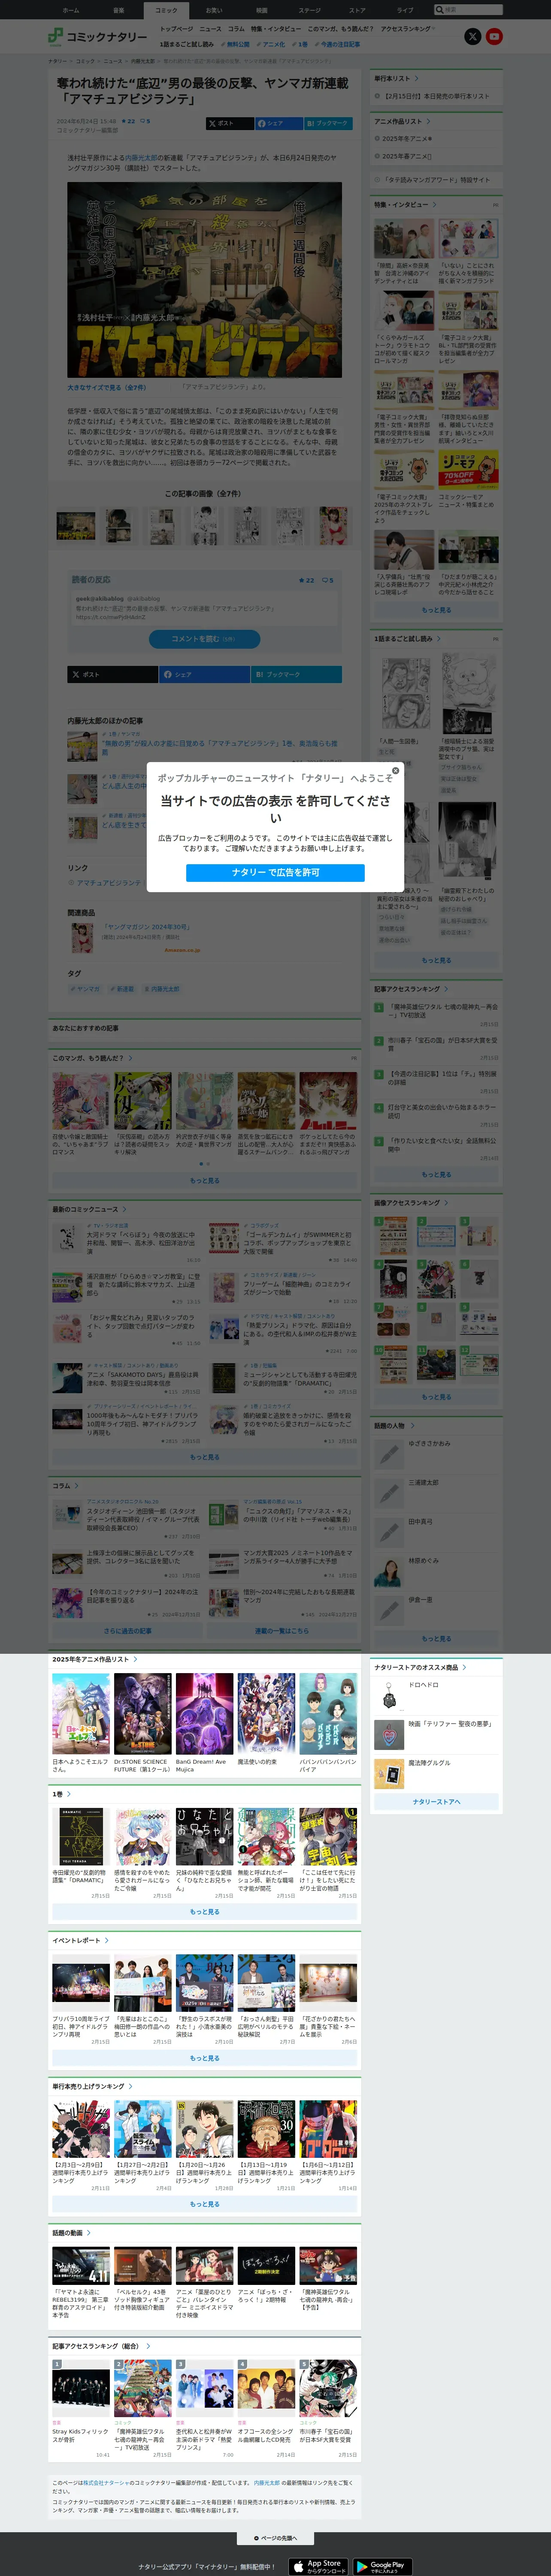Download via the App Store badge

318,2566
